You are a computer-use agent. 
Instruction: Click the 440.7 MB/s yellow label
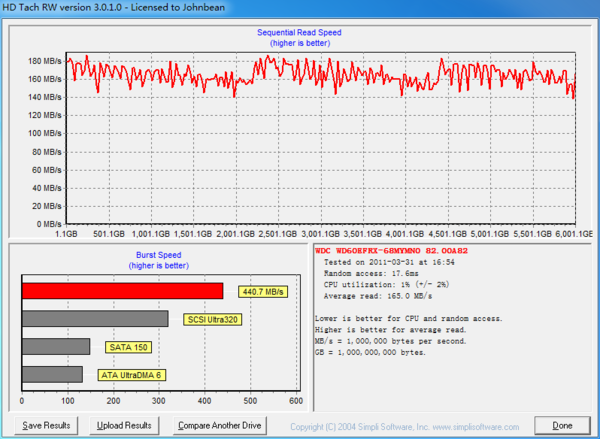263,292
